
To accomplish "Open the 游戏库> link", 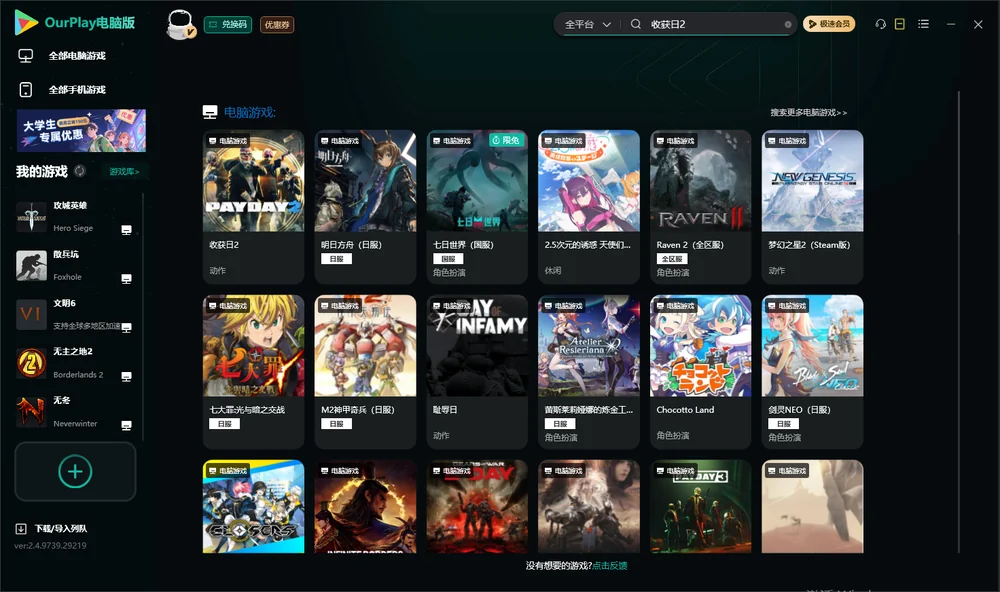I will (124, 172).
